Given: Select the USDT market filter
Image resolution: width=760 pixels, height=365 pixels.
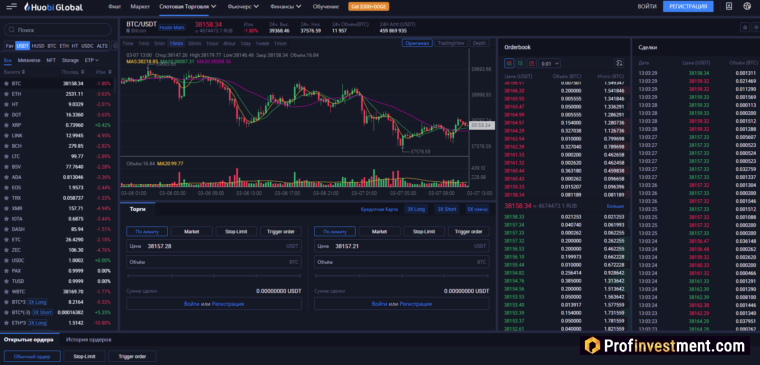Looking at the screenshot, I should coord(22,46).
